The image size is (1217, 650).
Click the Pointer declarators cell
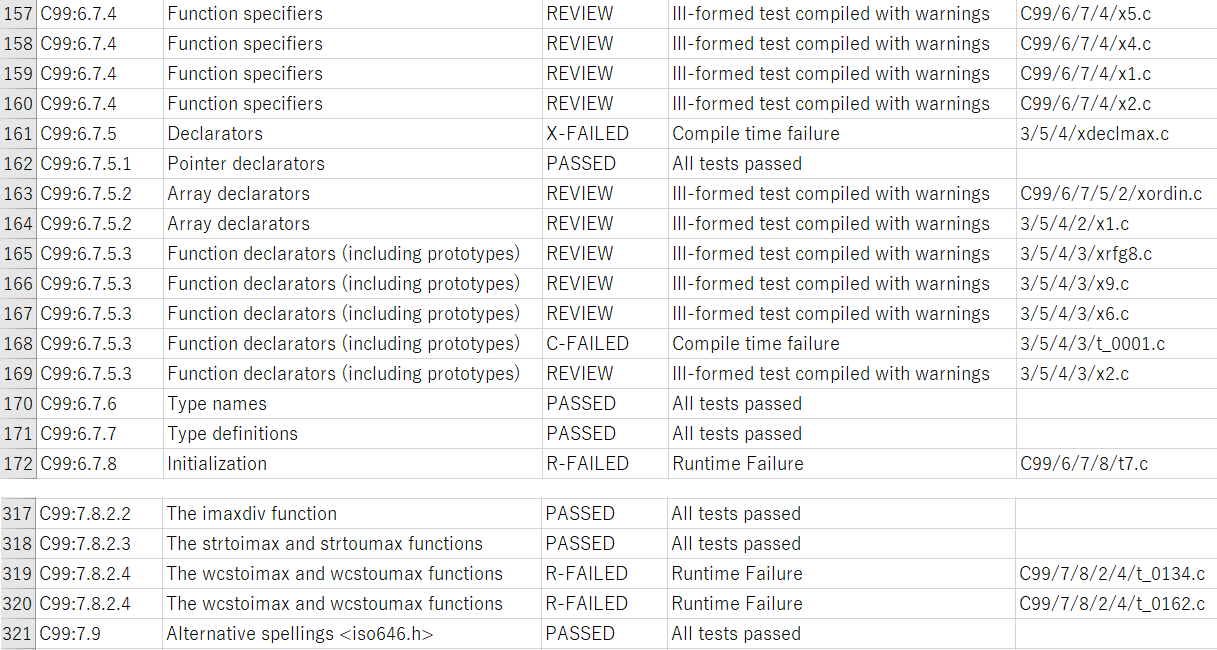click(x=246, y=164)
